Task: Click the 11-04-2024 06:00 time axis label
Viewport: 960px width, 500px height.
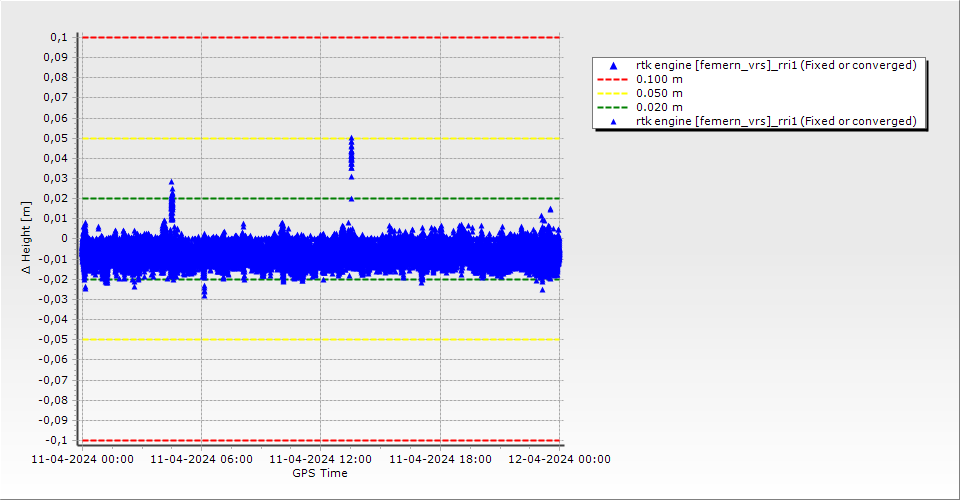Action: (201, 459)
